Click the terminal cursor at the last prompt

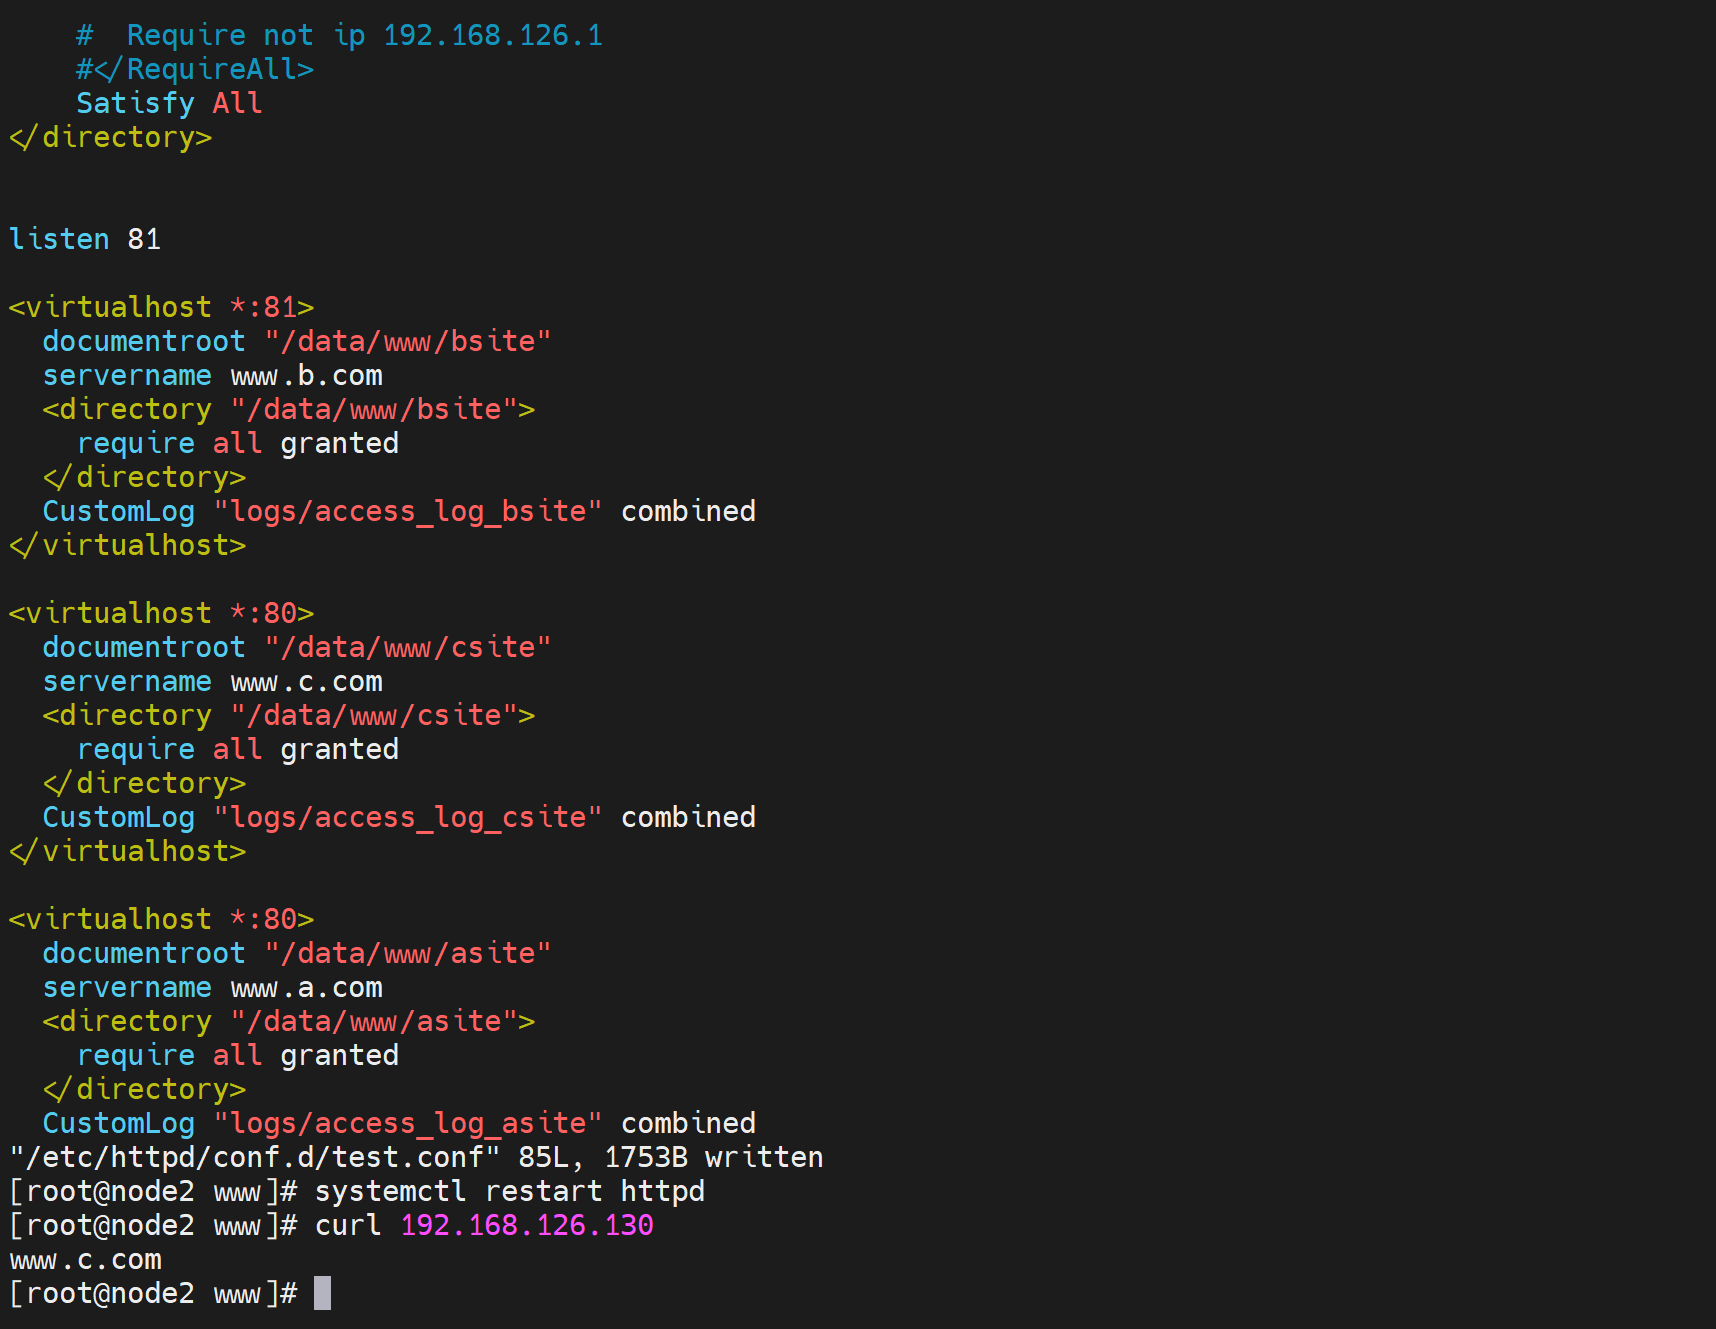pyautogui.click(x=322, y=1293)
